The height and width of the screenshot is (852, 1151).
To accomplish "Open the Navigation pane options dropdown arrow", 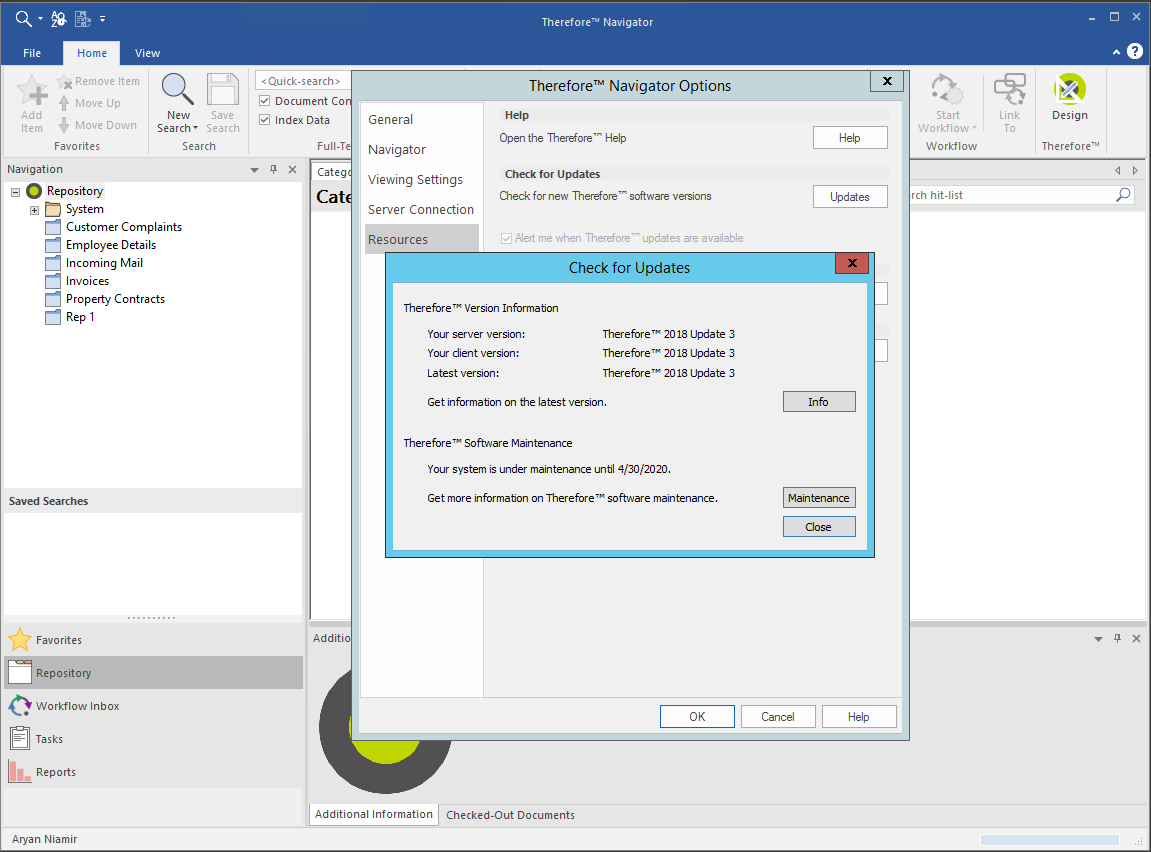I will click(x=254, y=170).
